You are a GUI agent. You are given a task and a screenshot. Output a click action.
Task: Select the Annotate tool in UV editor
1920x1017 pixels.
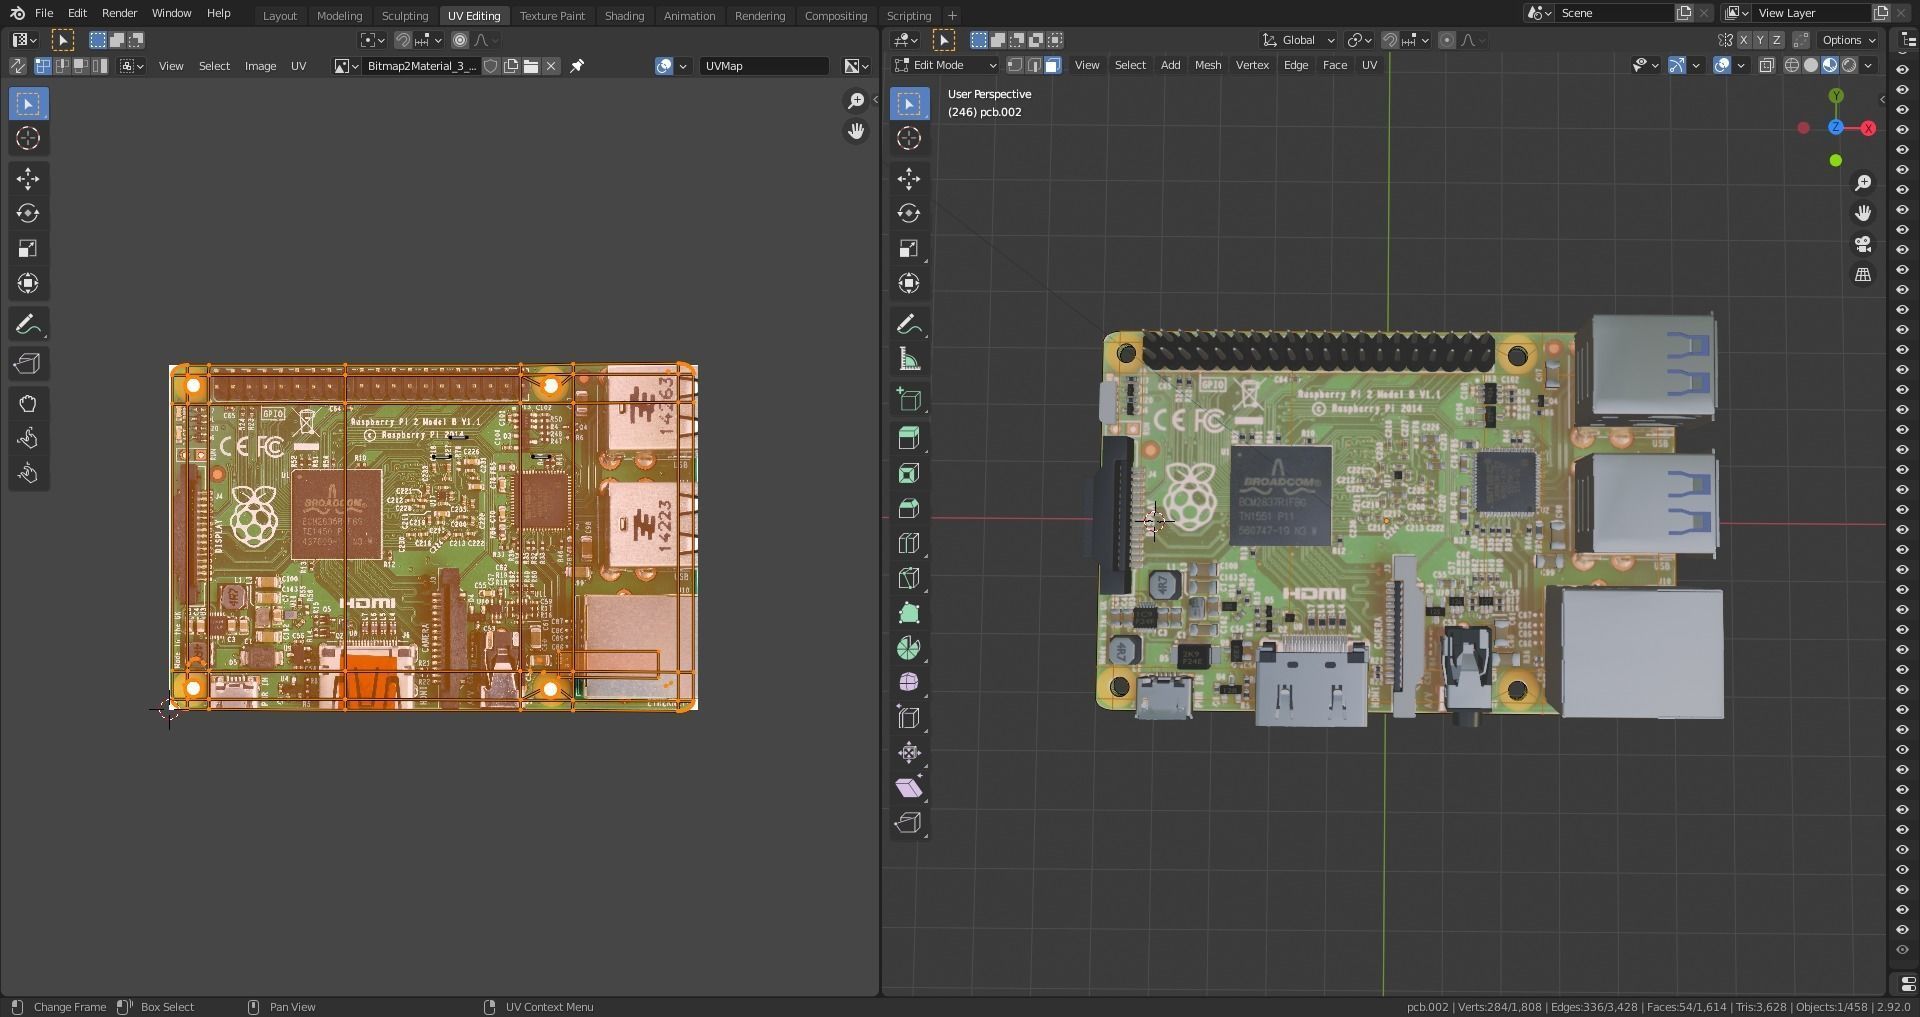[x=28, y=324]
